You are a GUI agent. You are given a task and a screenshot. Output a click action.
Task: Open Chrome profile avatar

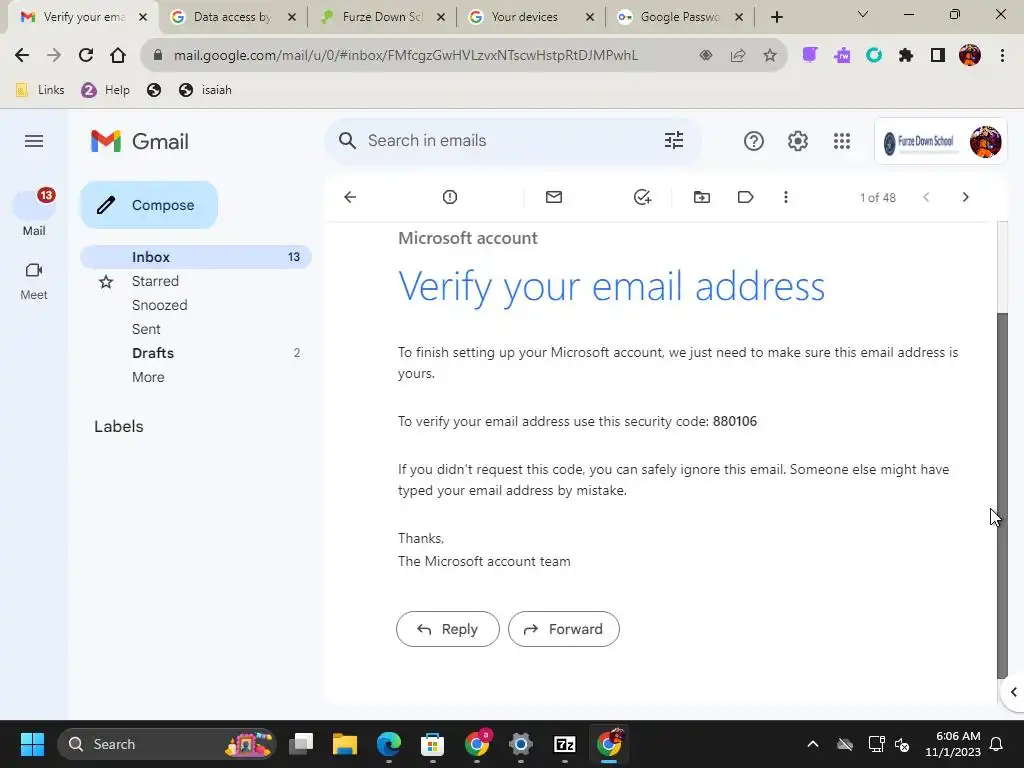[x=970, y=56]
